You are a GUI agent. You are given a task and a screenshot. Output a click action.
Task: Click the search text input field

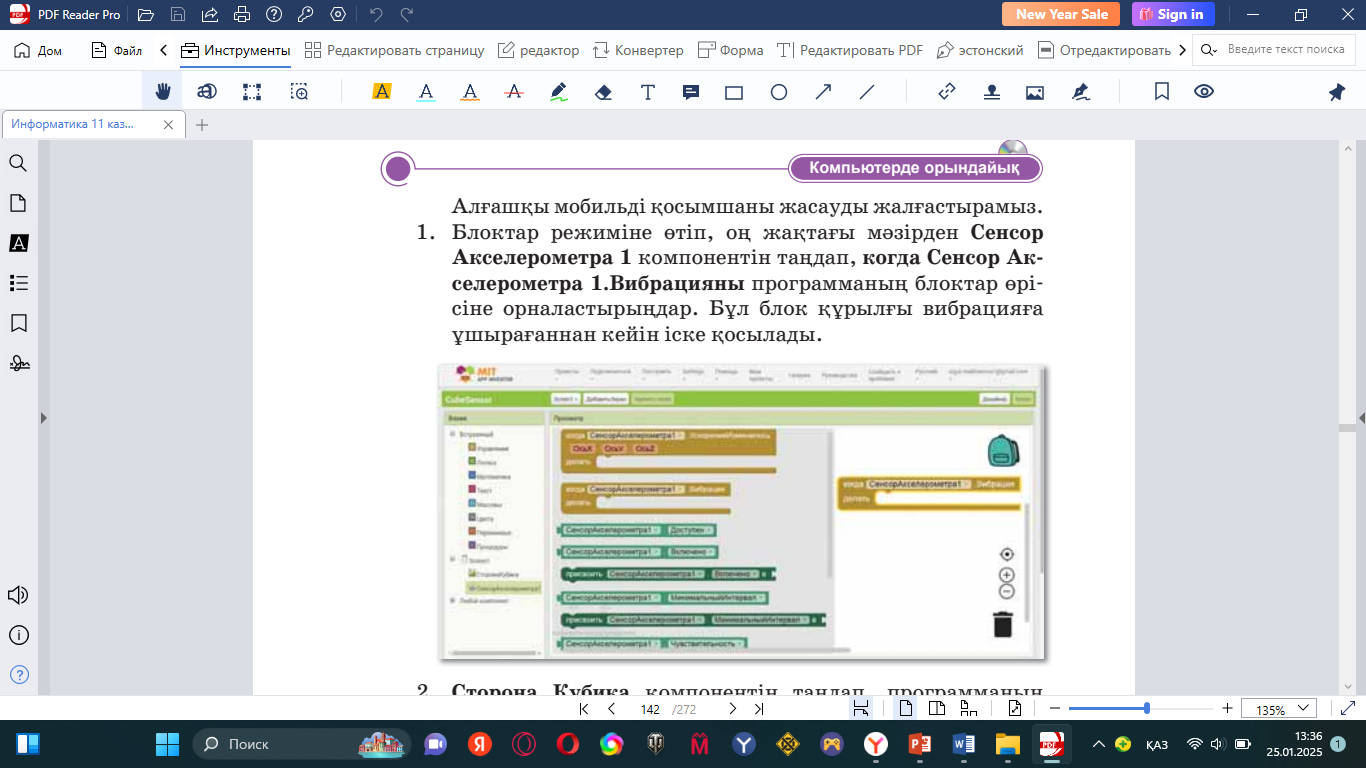[x=1285, y=50]
